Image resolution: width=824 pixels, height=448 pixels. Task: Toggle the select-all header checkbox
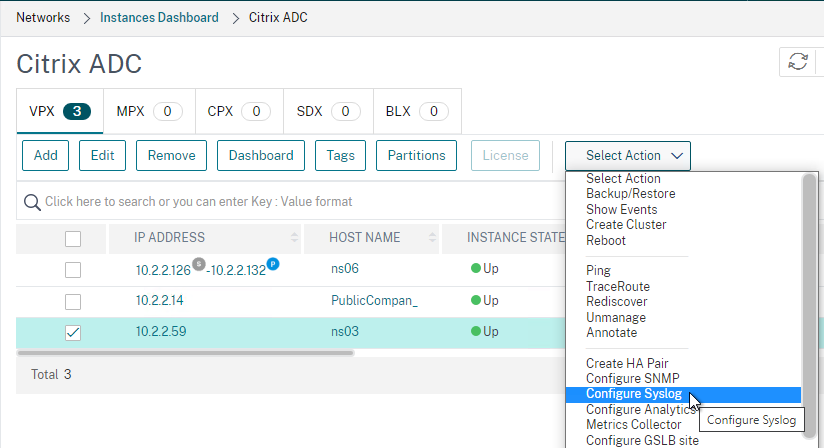point(73,239)
